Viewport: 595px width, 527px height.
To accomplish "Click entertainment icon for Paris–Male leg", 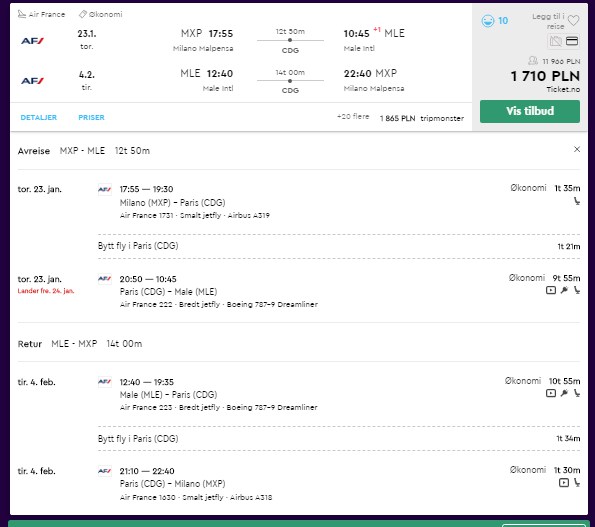I will point(551,290).
